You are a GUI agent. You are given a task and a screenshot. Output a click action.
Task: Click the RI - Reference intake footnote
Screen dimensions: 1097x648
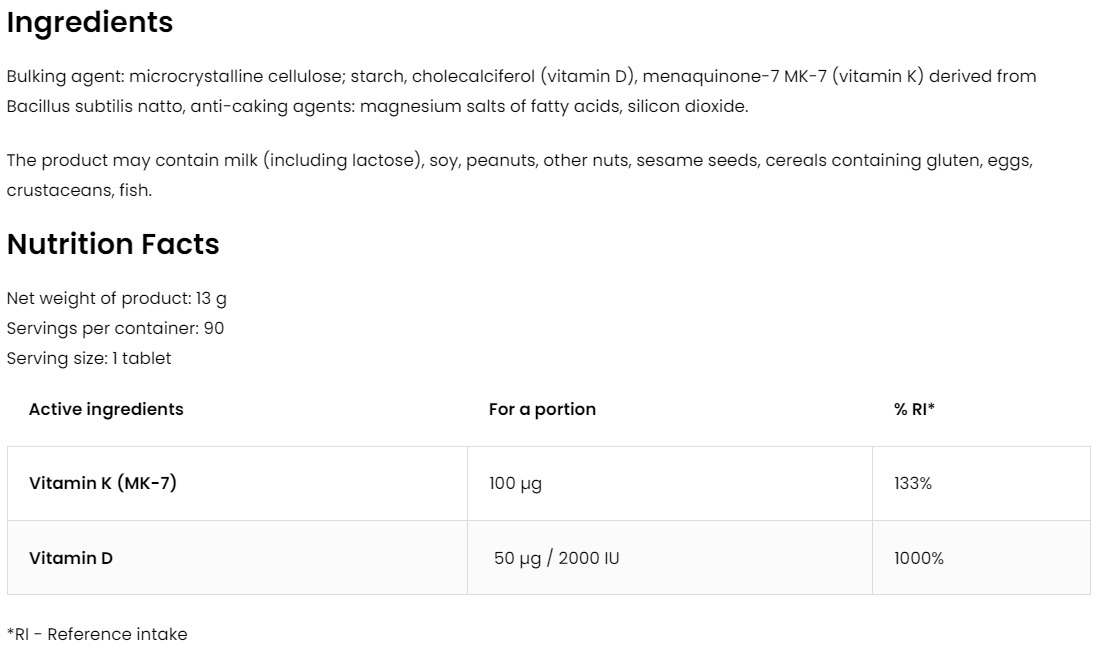(x=97, y=634)
